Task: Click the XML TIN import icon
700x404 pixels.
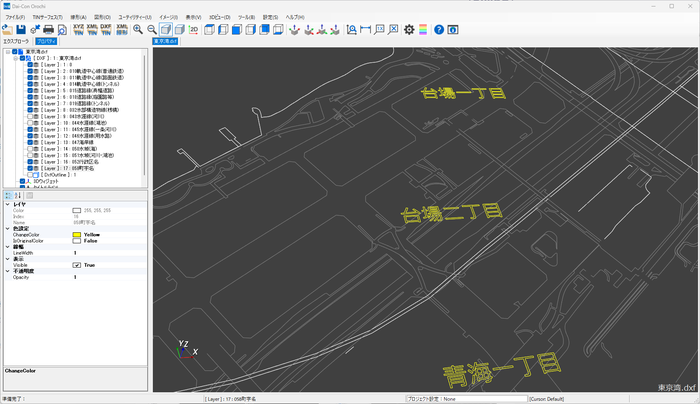Action: (92, 29)
